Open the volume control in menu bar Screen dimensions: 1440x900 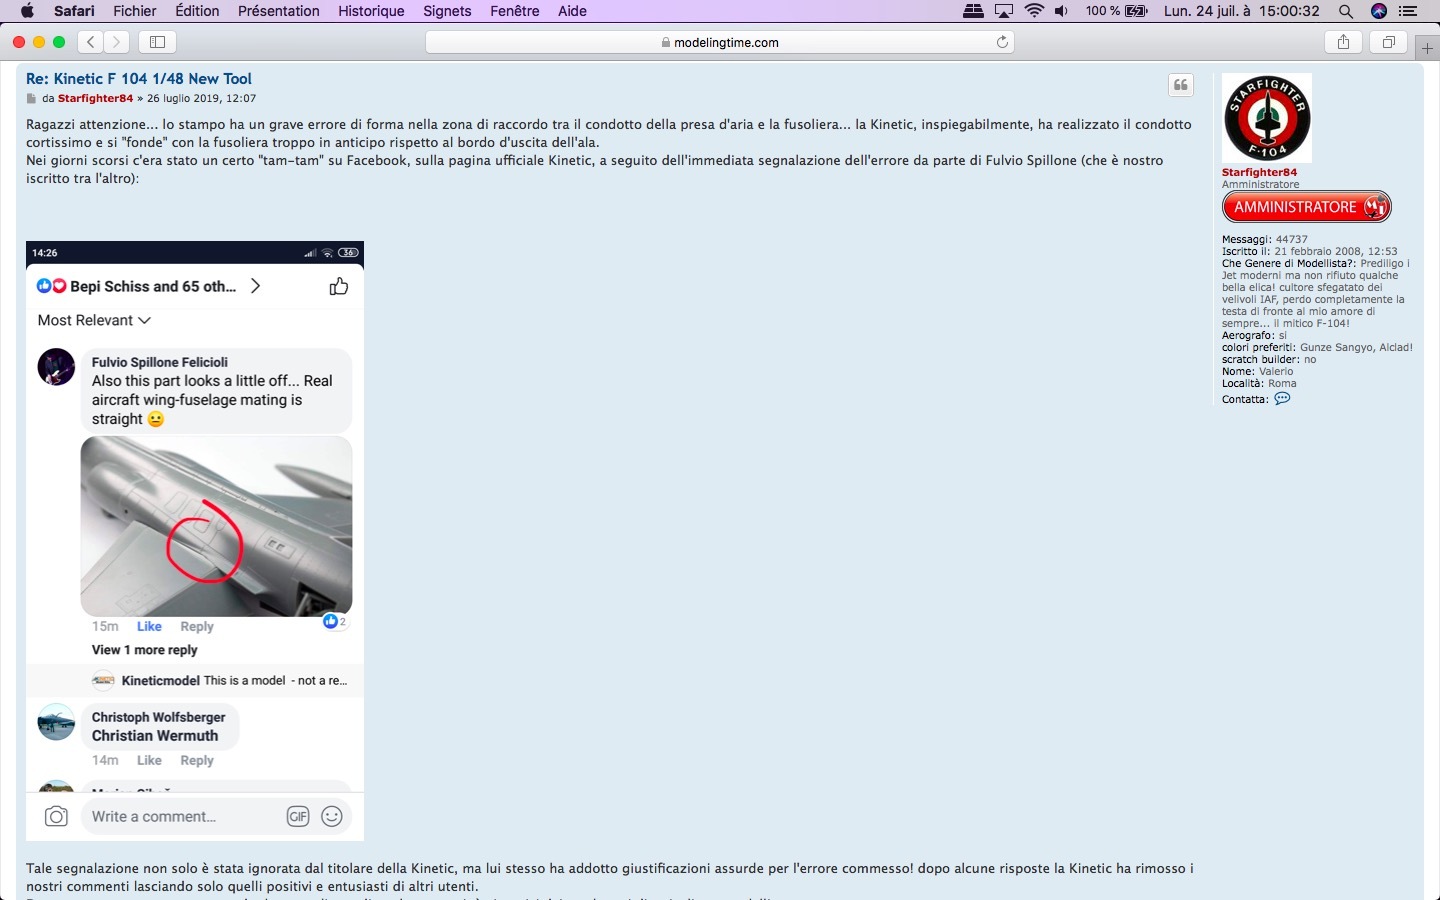(1061, 11)
